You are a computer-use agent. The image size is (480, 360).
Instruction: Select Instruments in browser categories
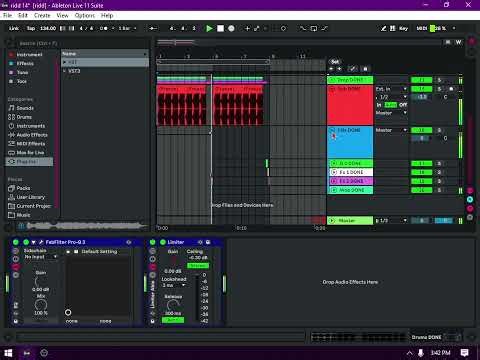coord(27,126)
